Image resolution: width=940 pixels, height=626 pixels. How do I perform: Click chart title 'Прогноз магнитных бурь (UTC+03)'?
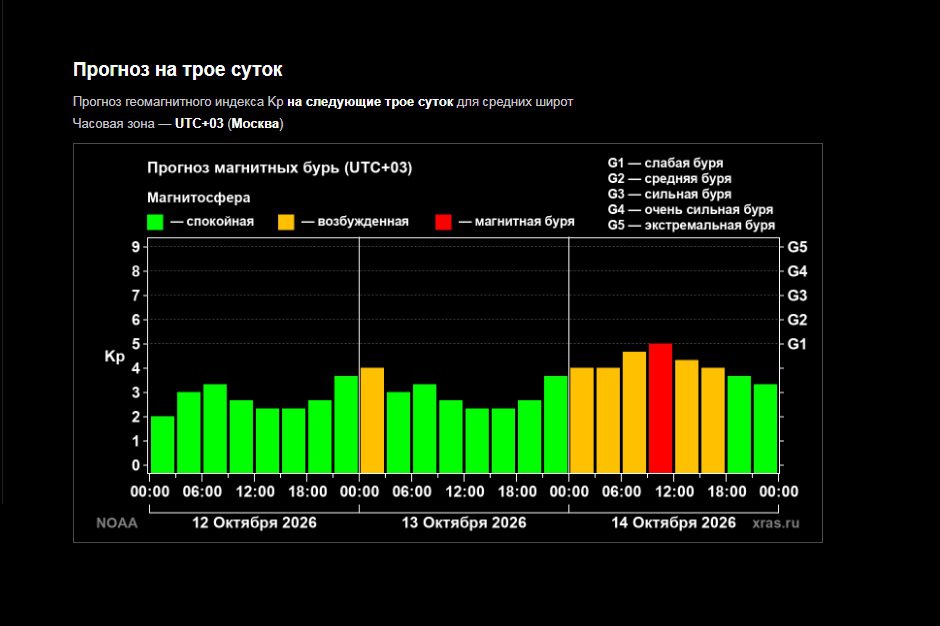279,167
